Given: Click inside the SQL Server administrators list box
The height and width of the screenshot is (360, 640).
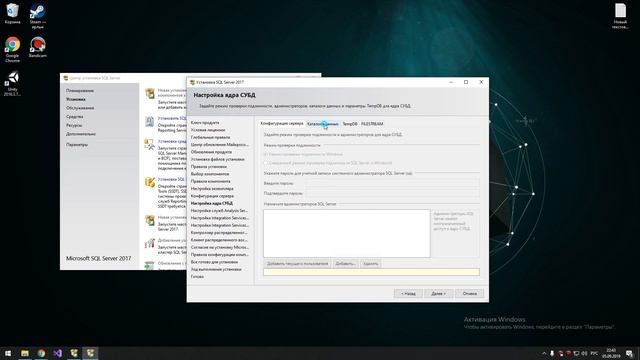Looking at the screenshot, I should coord(347,233).
